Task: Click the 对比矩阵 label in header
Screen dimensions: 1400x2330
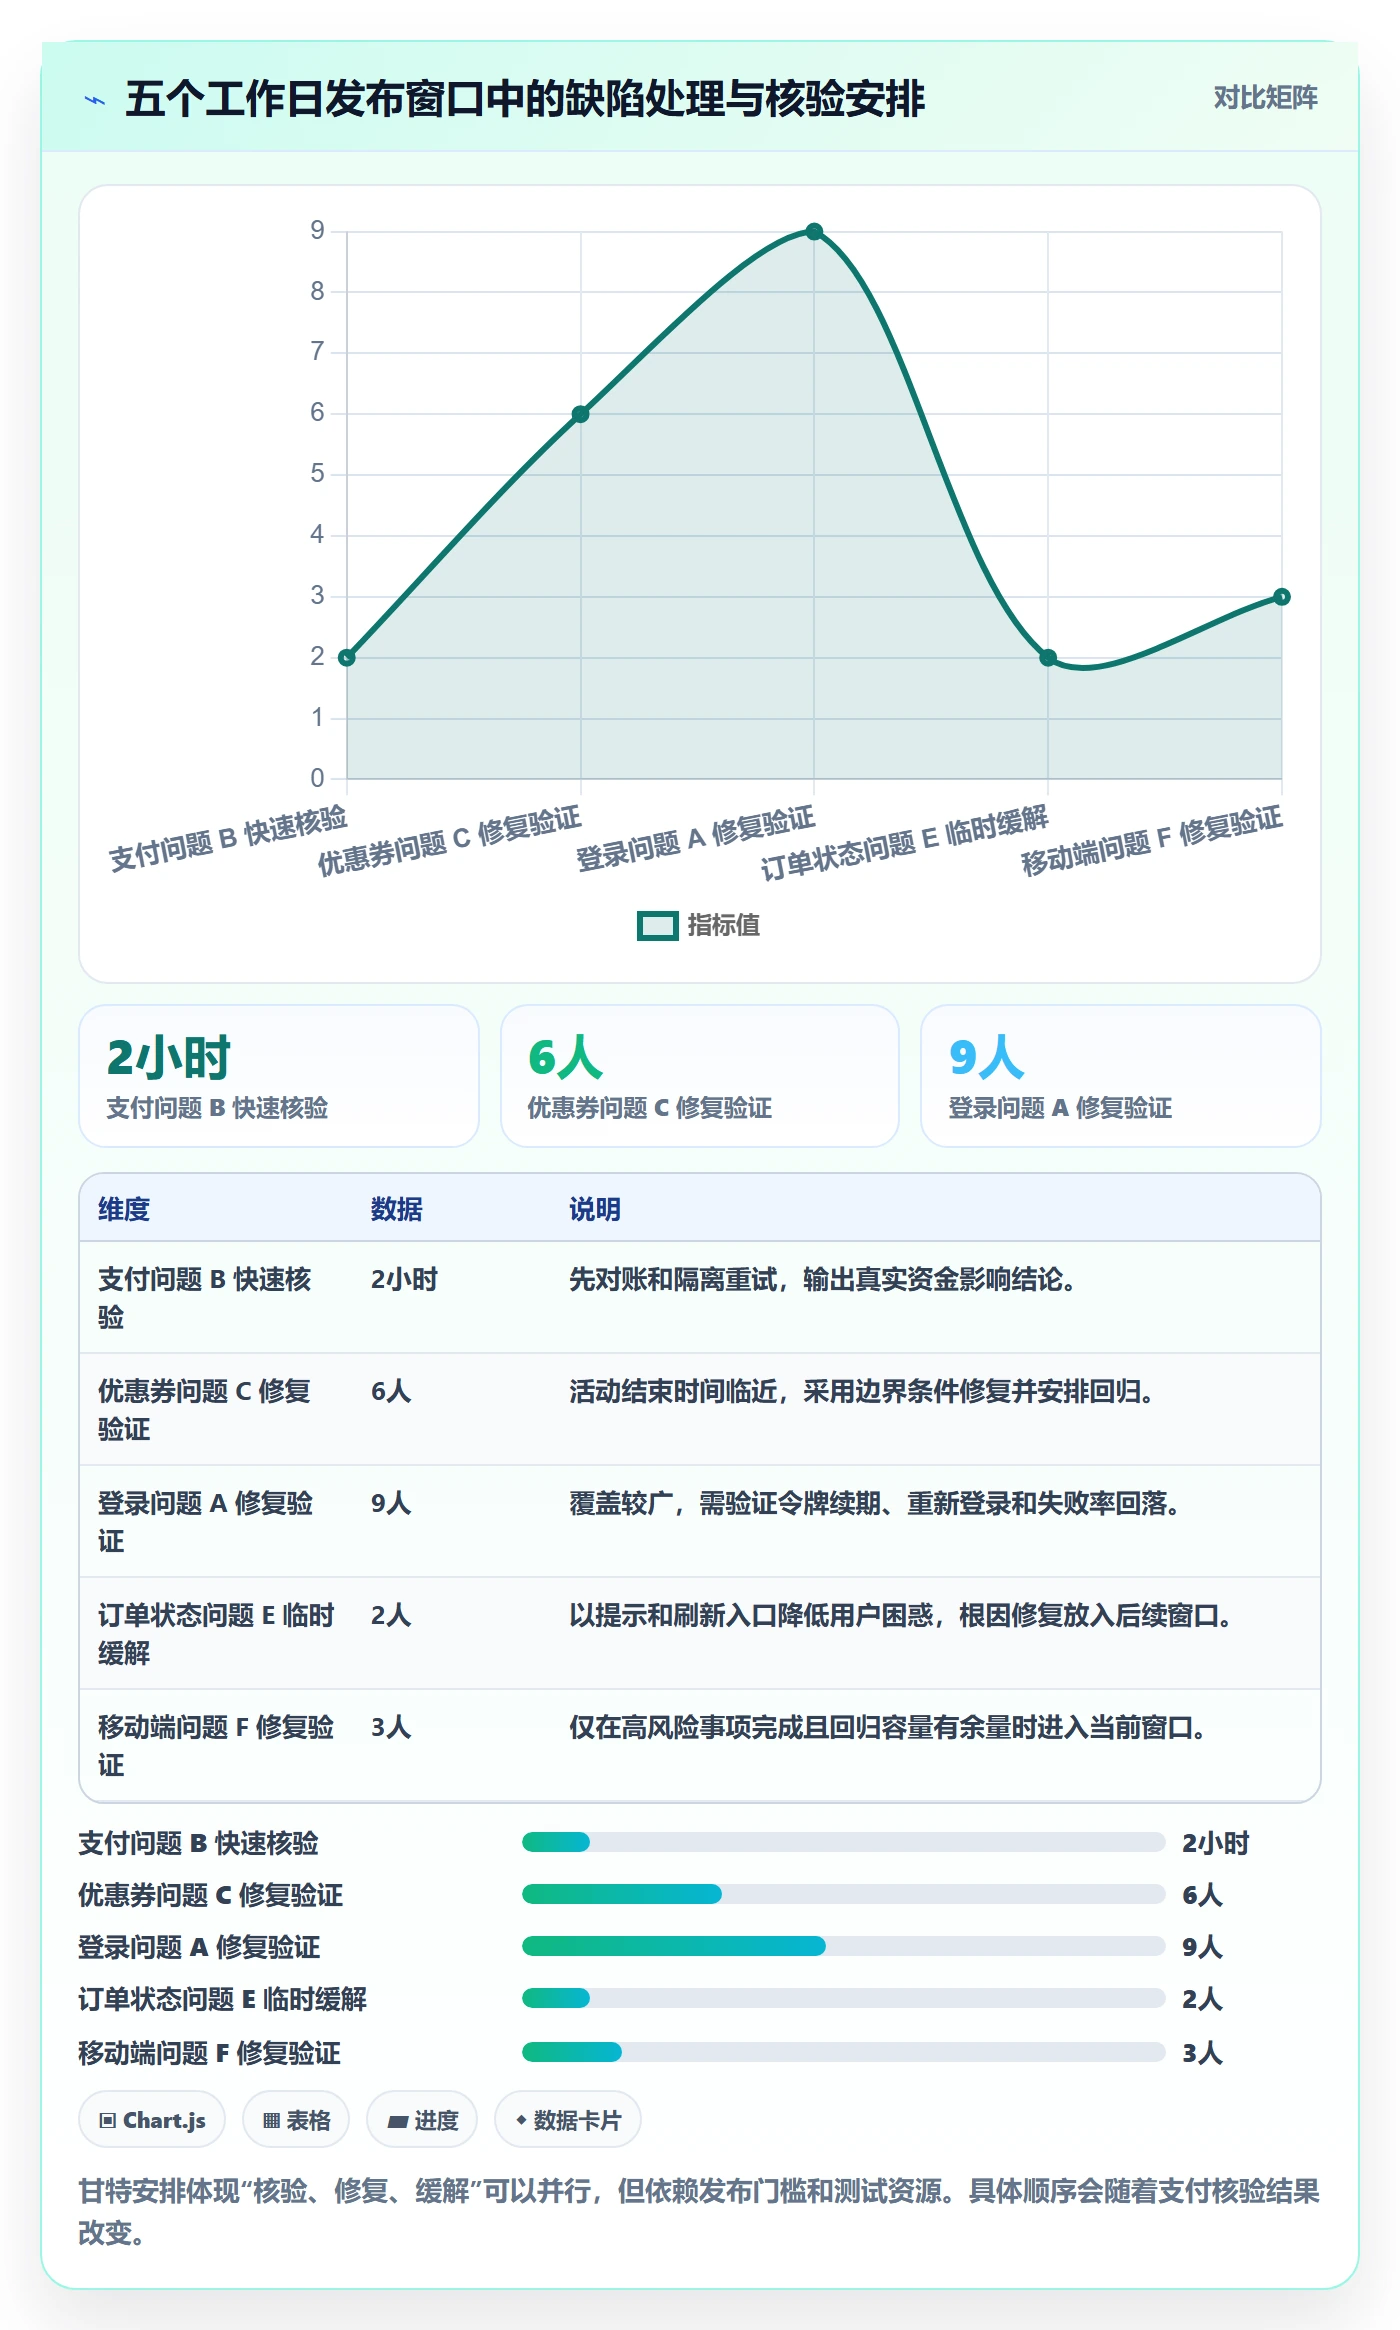Action: click(1265, 97)
